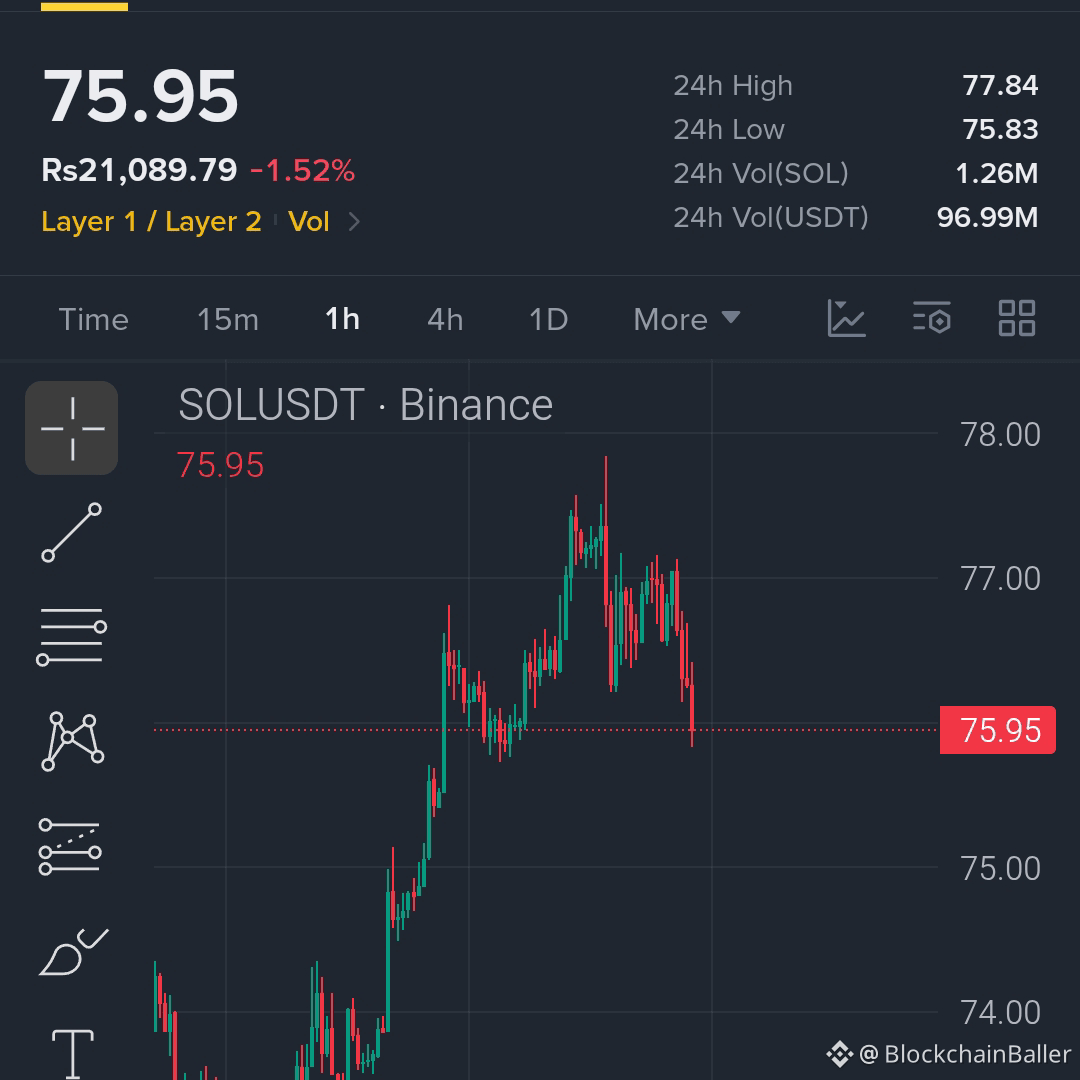Open the grid layout icon
Screen dimensions: 1080x1080
[1017, 318]
